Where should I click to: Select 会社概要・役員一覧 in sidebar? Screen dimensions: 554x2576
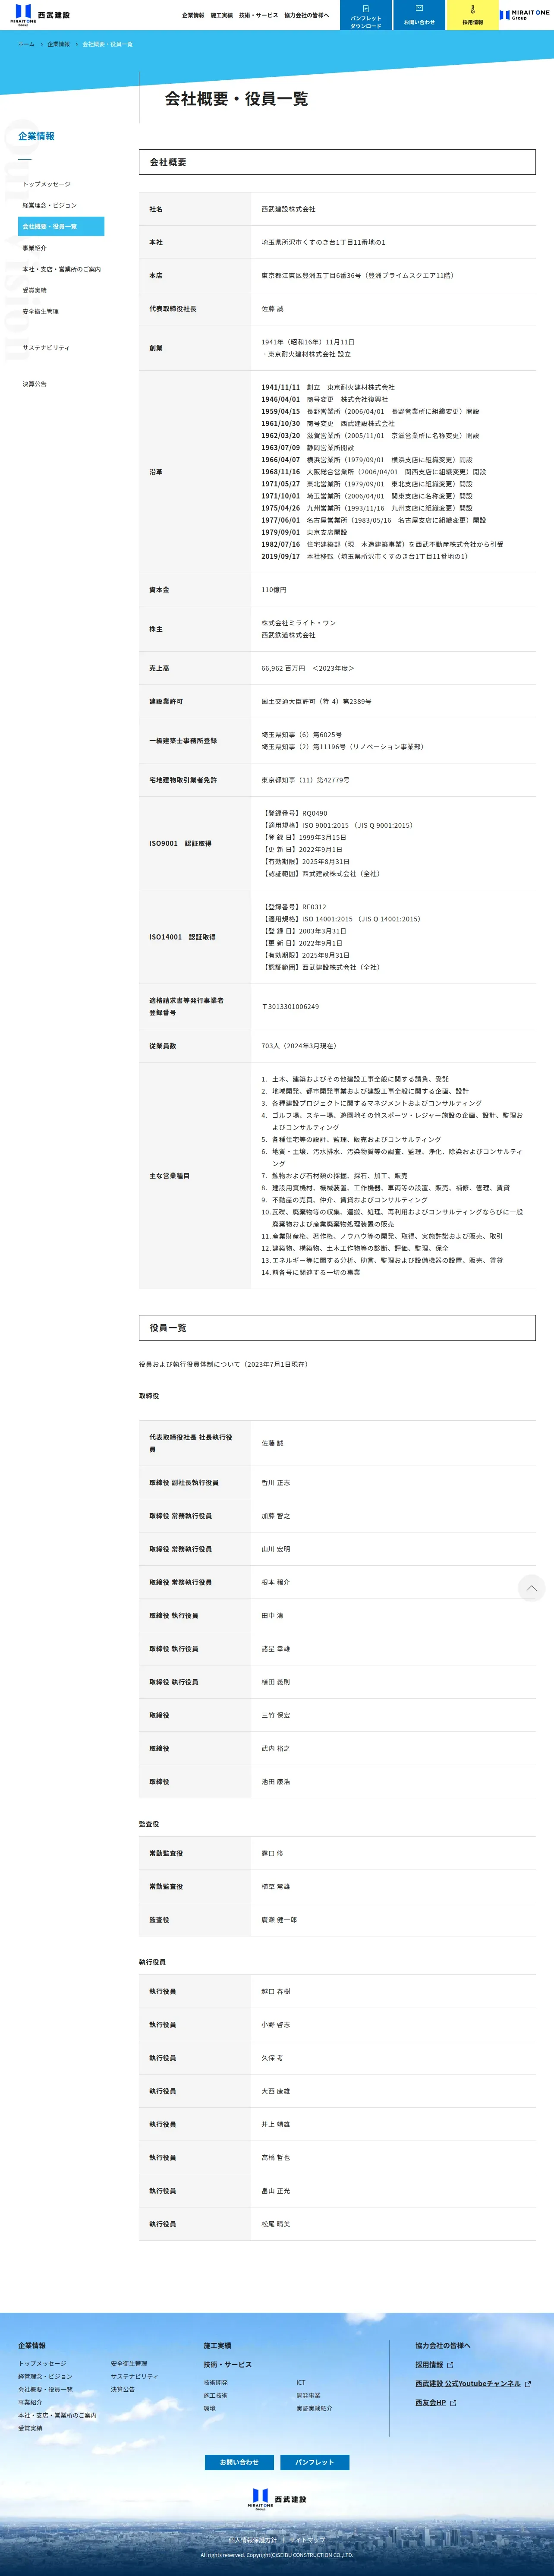pyautogui.click(x=61, y=226)
